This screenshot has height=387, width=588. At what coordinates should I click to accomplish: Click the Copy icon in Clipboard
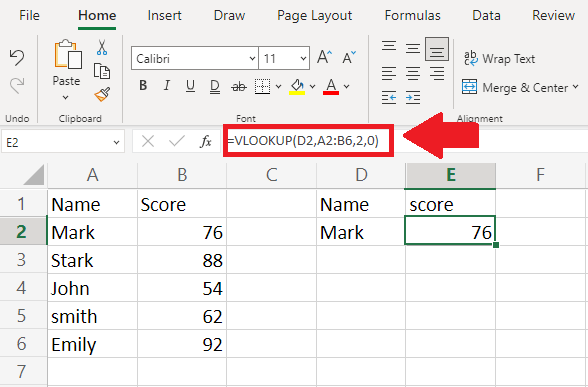tap(102, 71)
